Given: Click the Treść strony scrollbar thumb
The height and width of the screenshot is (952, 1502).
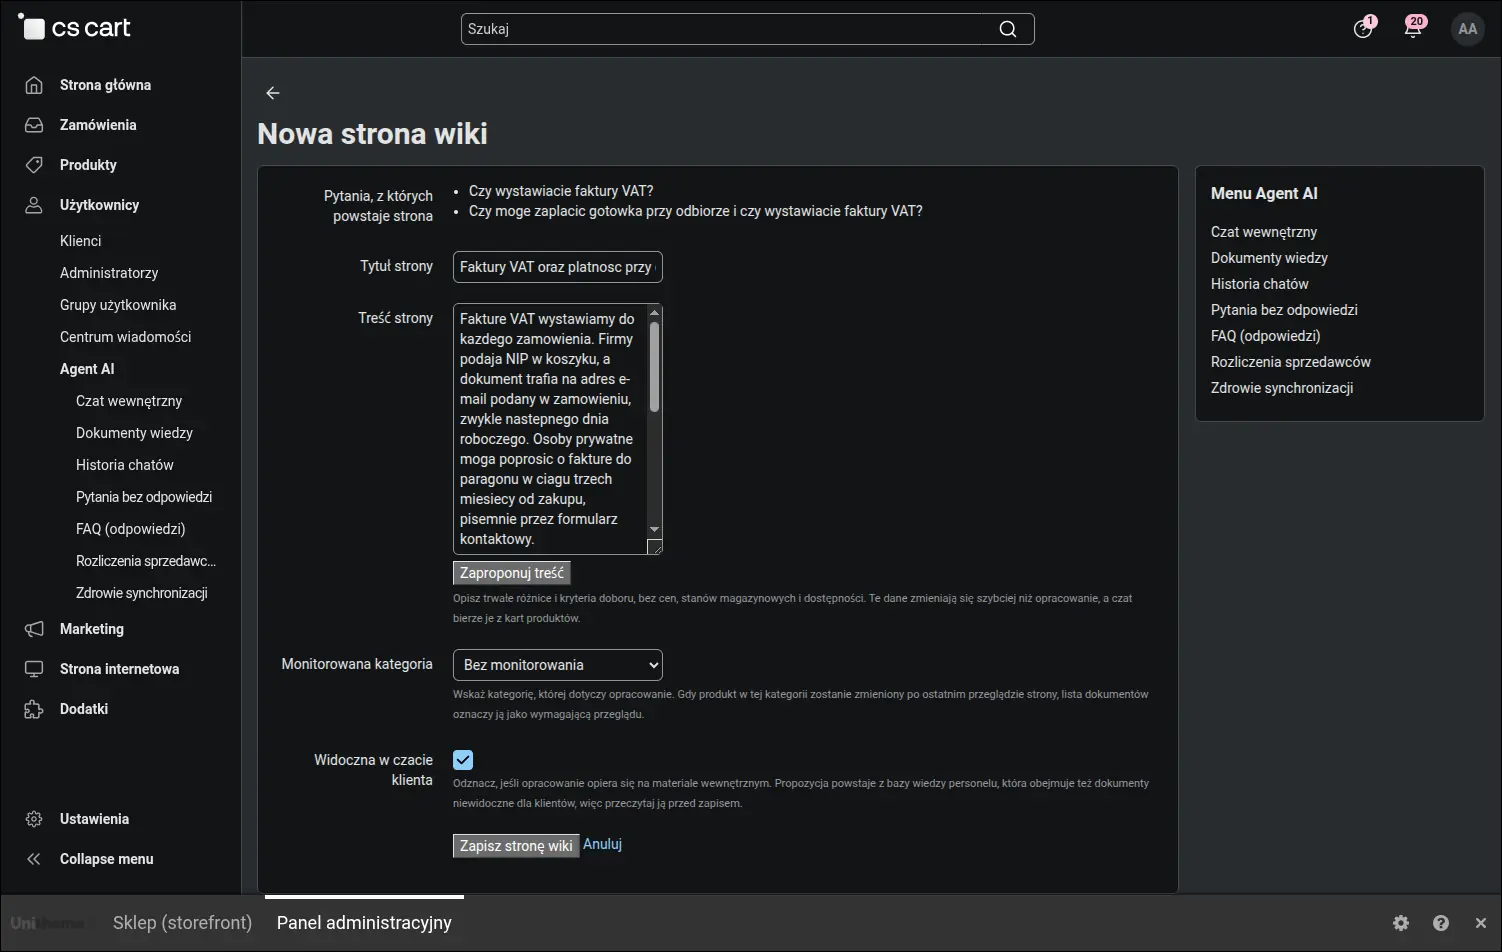Looking at the screenshot, I should tap(655, 366).
